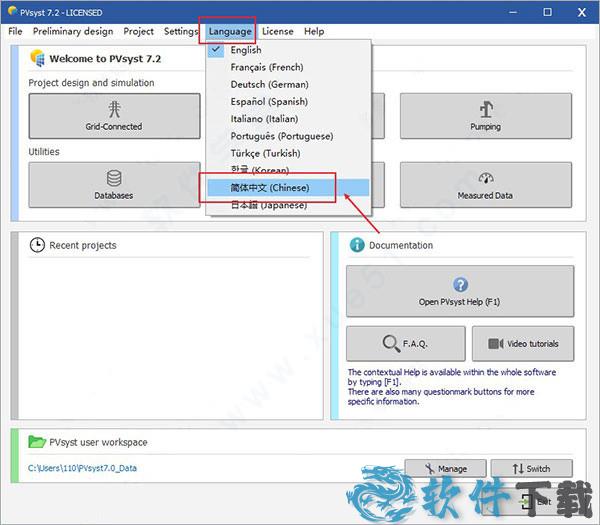Select Deutsch (German) language

coord(269,84)
